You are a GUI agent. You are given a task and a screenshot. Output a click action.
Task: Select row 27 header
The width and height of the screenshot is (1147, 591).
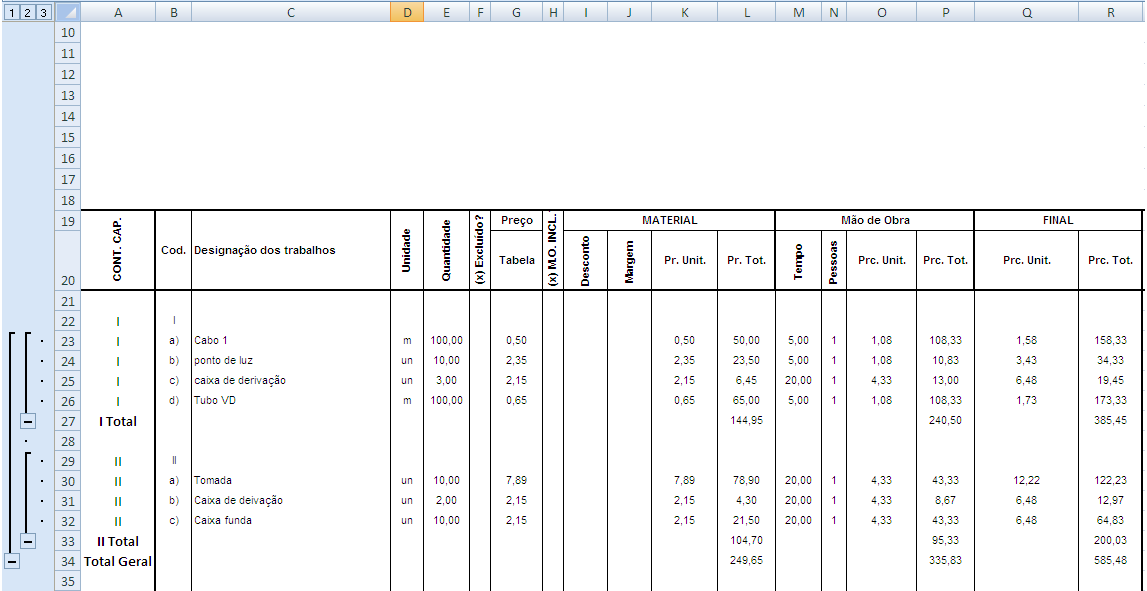[x=68, y=421]
